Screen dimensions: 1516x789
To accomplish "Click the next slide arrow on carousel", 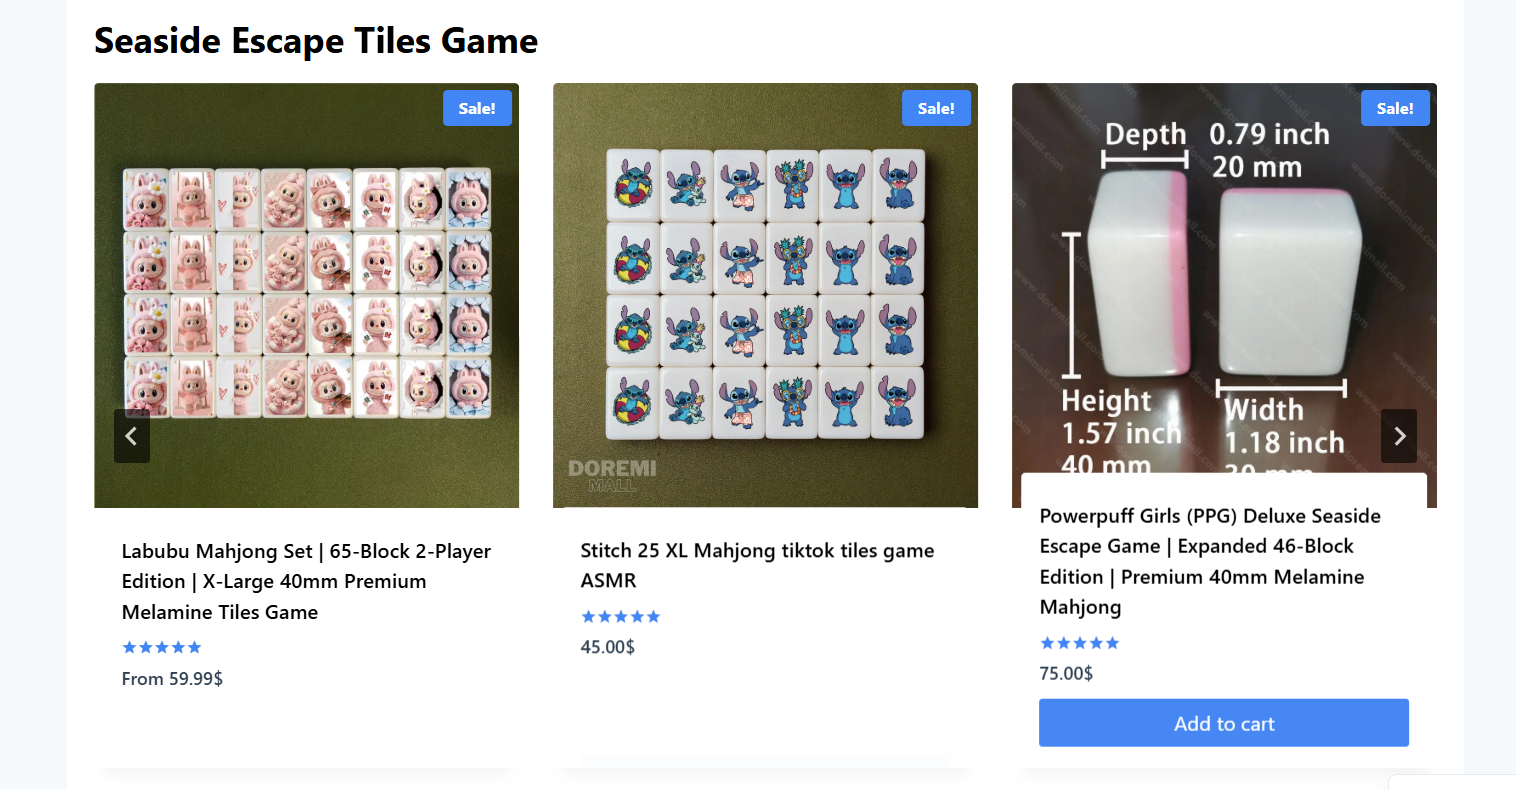I will pyautogui.click(x=1399, y=436).
